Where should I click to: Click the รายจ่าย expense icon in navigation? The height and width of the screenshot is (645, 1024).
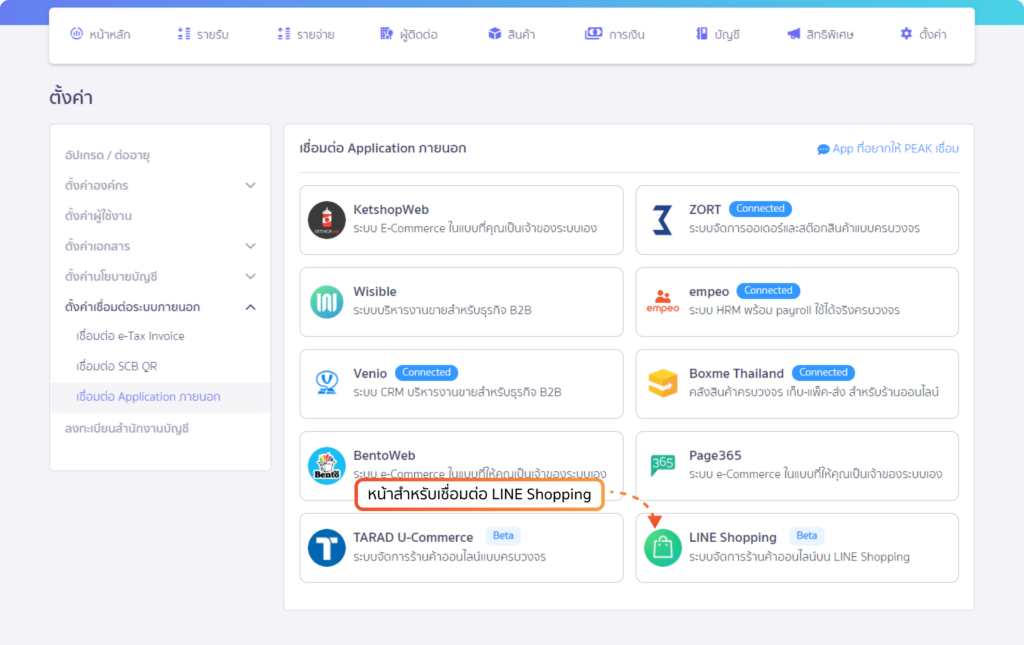(283, 33)
